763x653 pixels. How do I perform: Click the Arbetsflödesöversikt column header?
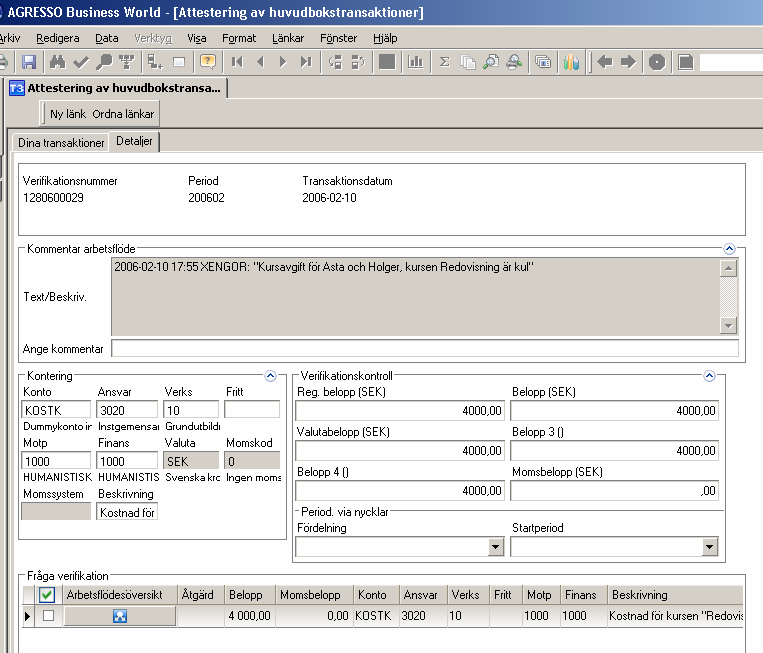tap(119, 595)
